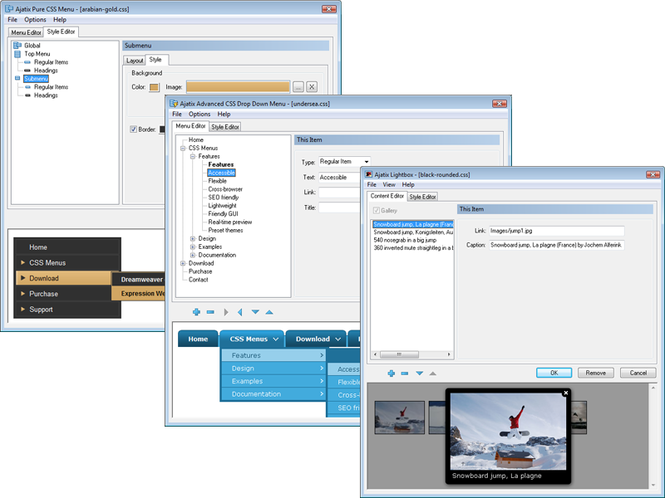Open View menu in Lightbox window
Image resolution: width=665 pixels, height=498 pixels.
pyautogui.click(x=389, y=185)
